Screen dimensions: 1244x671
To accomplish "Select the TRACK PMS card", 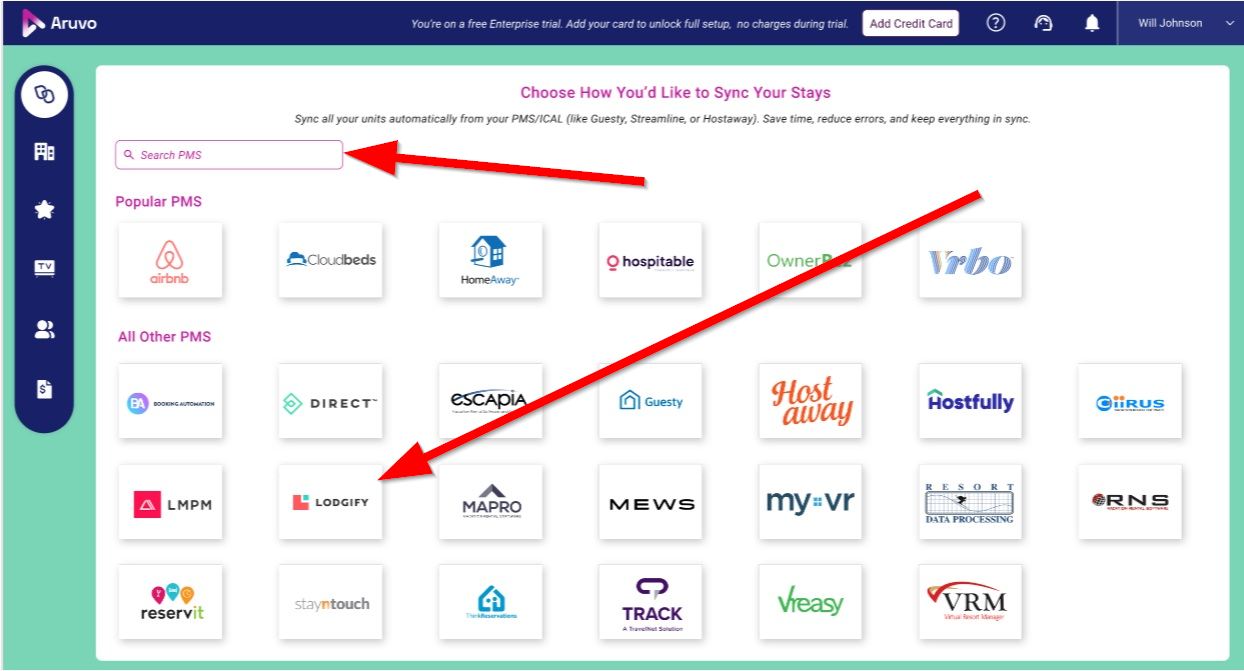I will click(650, 602).
